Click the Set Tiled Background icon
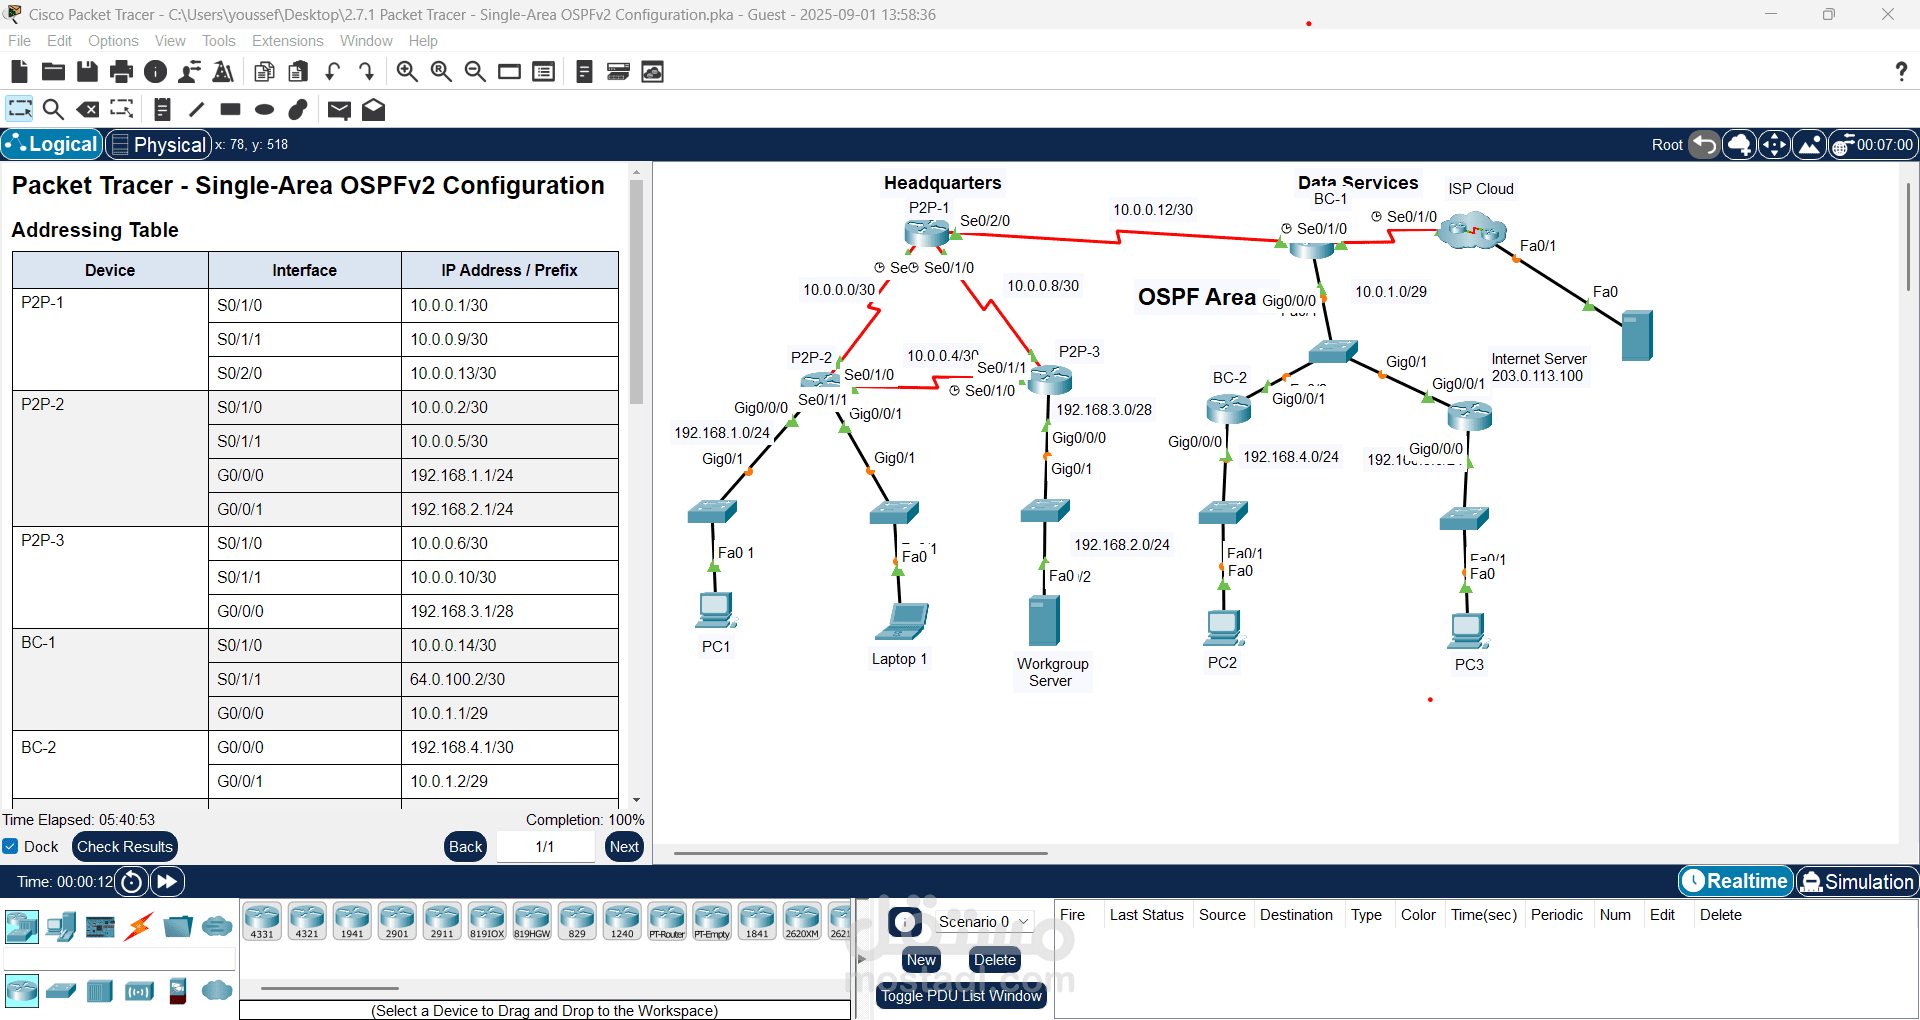The width and height of the screenshot is (1920, 1020). coord(1809,145)
